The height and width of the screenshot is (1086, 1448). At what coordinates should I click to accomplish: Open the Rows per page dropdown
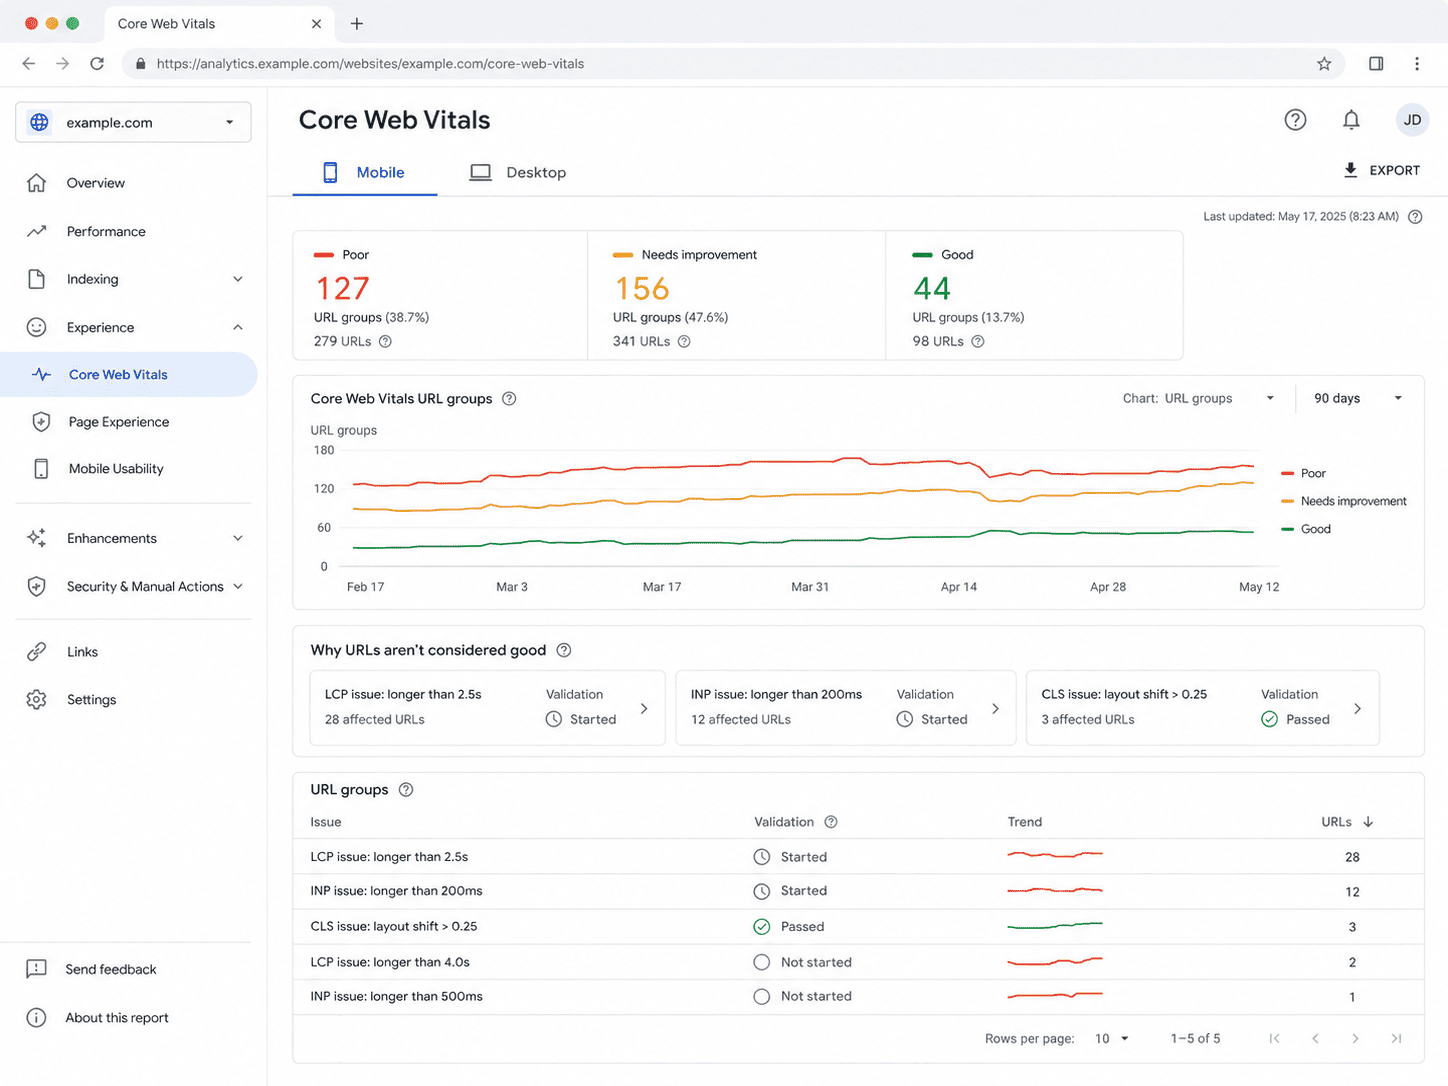coord(1112,1039)
